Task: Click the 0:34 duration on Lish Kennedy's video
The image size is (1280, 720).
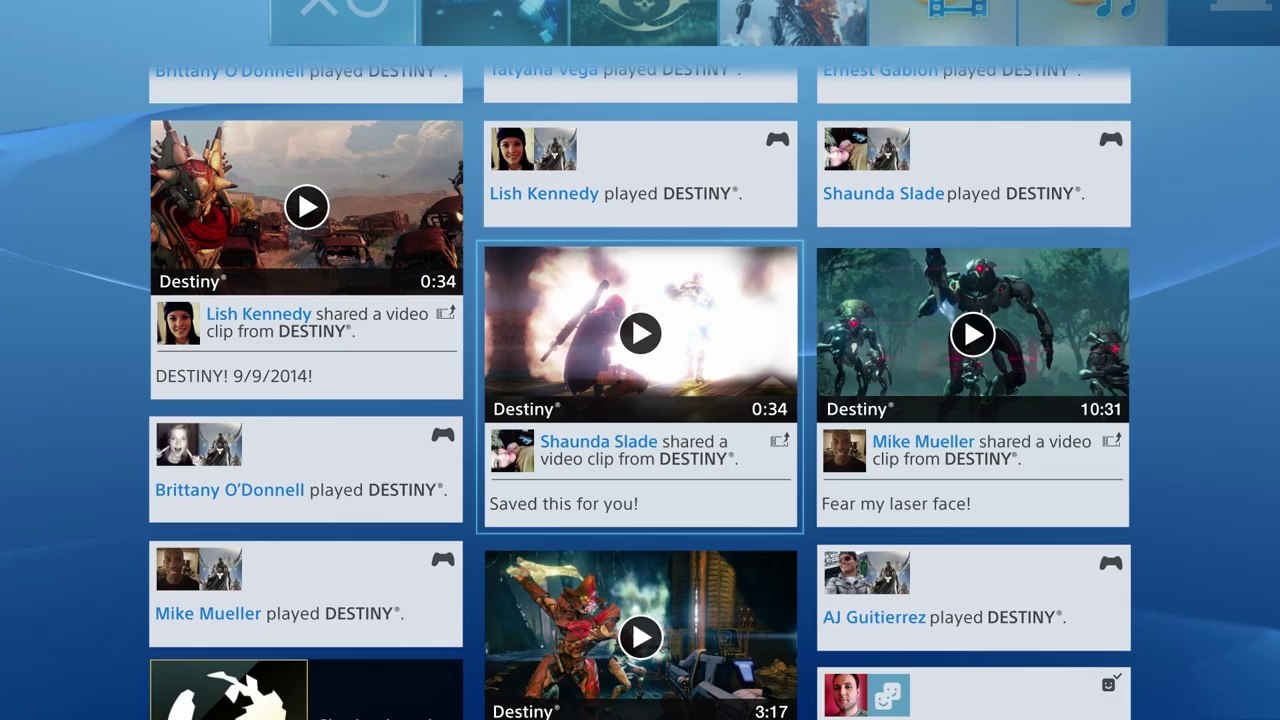Action: (x=437, y=282)
